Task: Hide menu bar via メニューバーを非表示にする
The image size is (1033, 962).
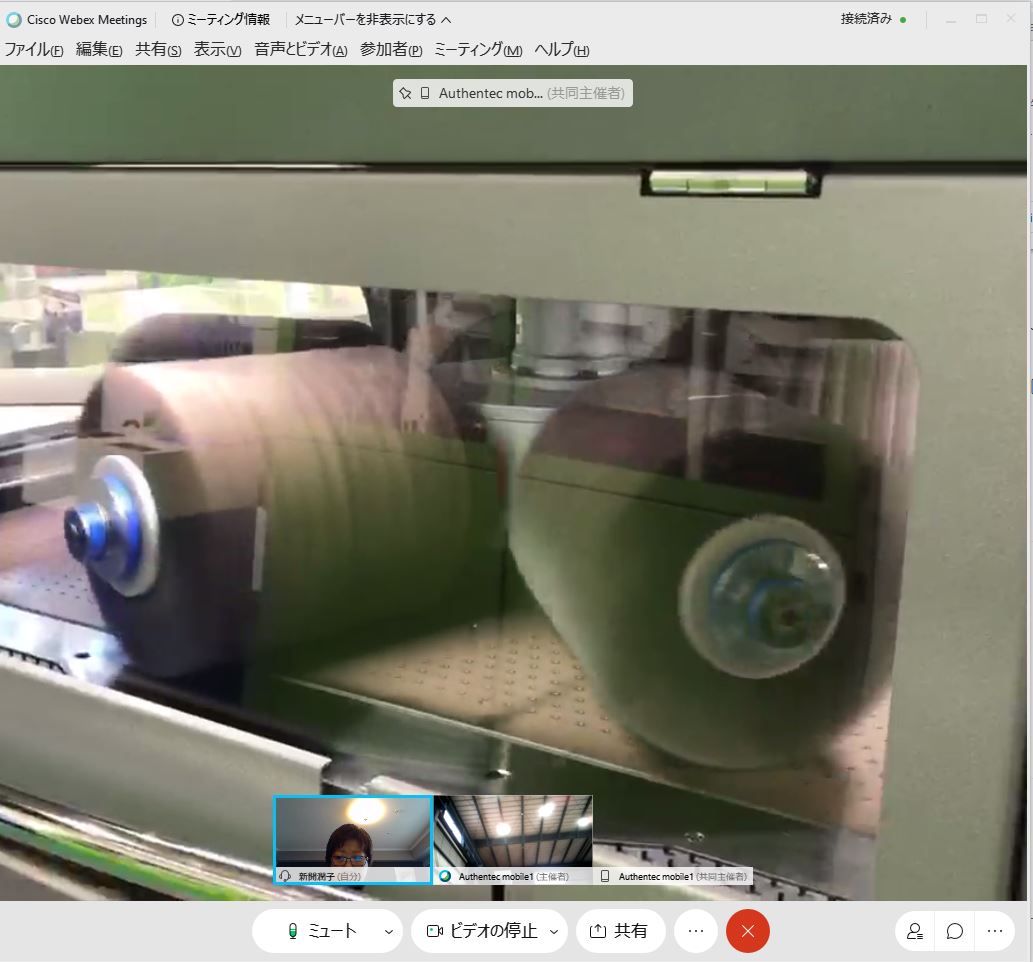Action: [372, 20]
